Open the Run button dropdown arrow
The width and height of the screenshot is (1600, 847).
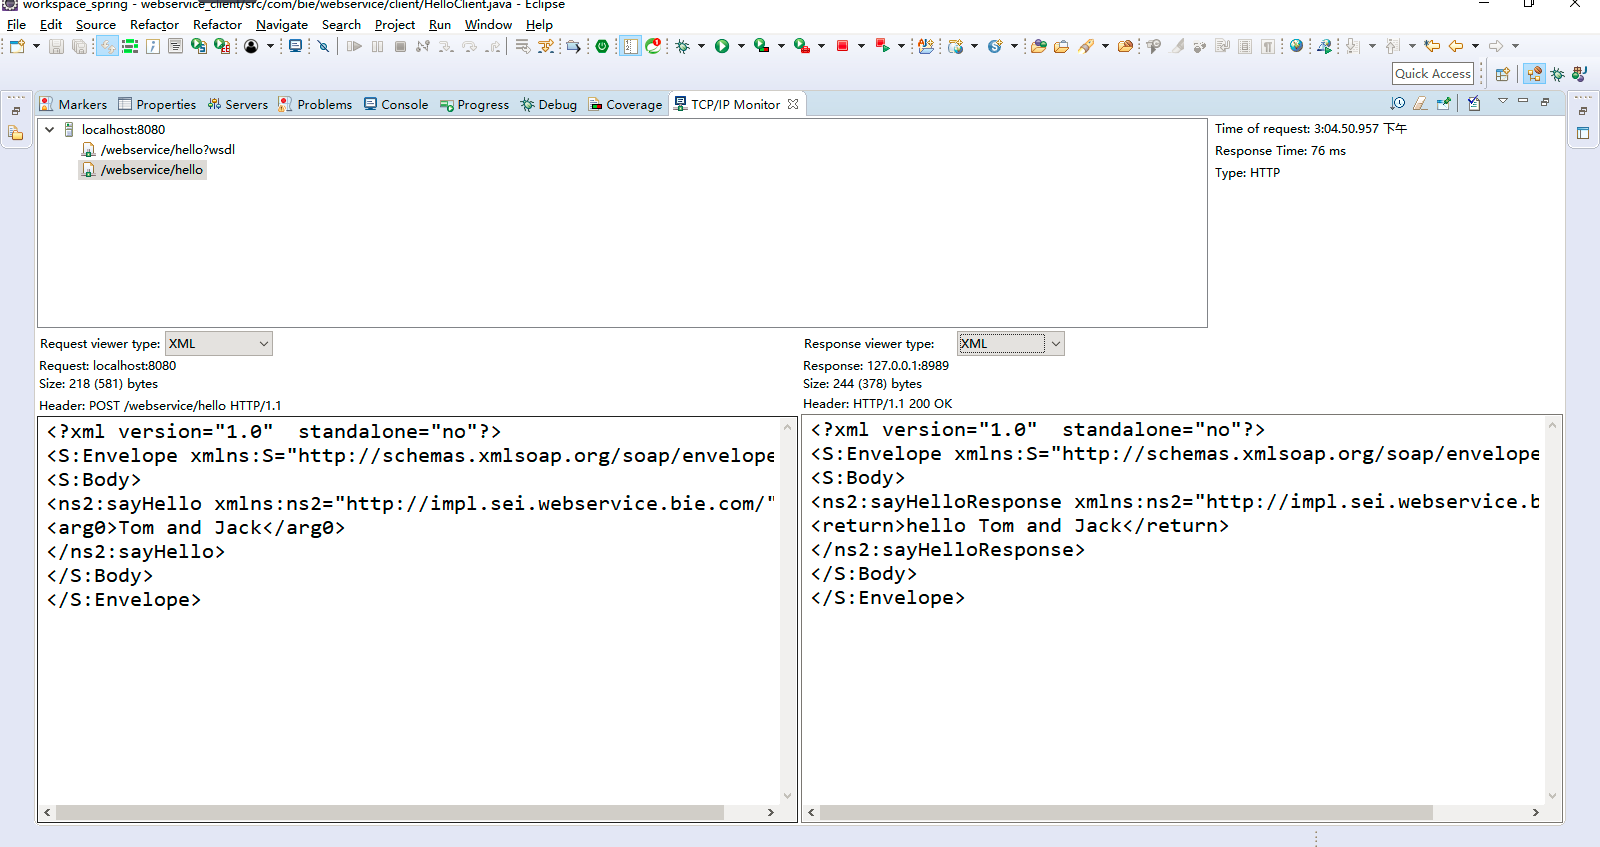[741, 46]
